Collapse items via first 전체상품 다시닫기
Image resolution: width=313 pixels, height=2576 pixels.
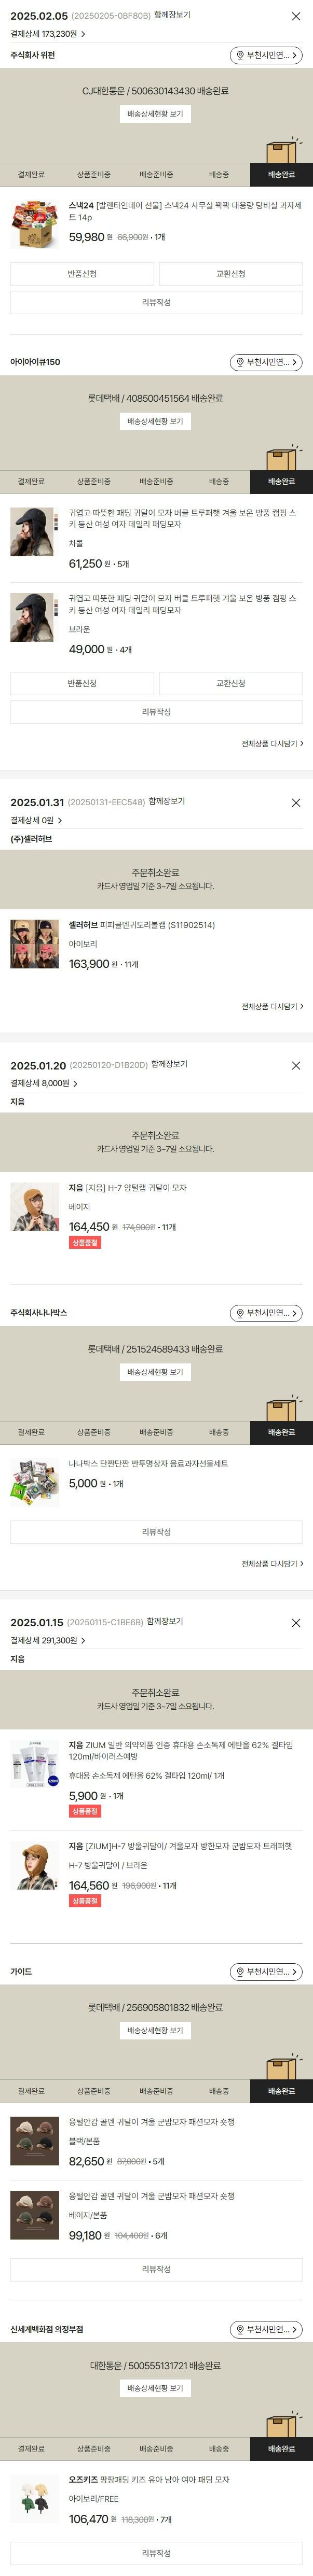coord(272,744)
